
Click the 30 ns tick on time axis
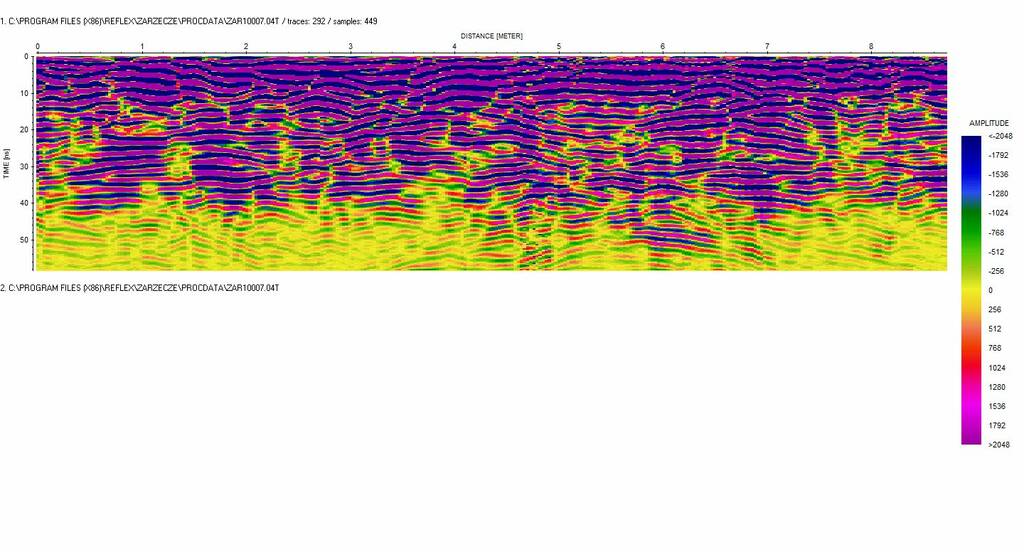tap(23, 166)
